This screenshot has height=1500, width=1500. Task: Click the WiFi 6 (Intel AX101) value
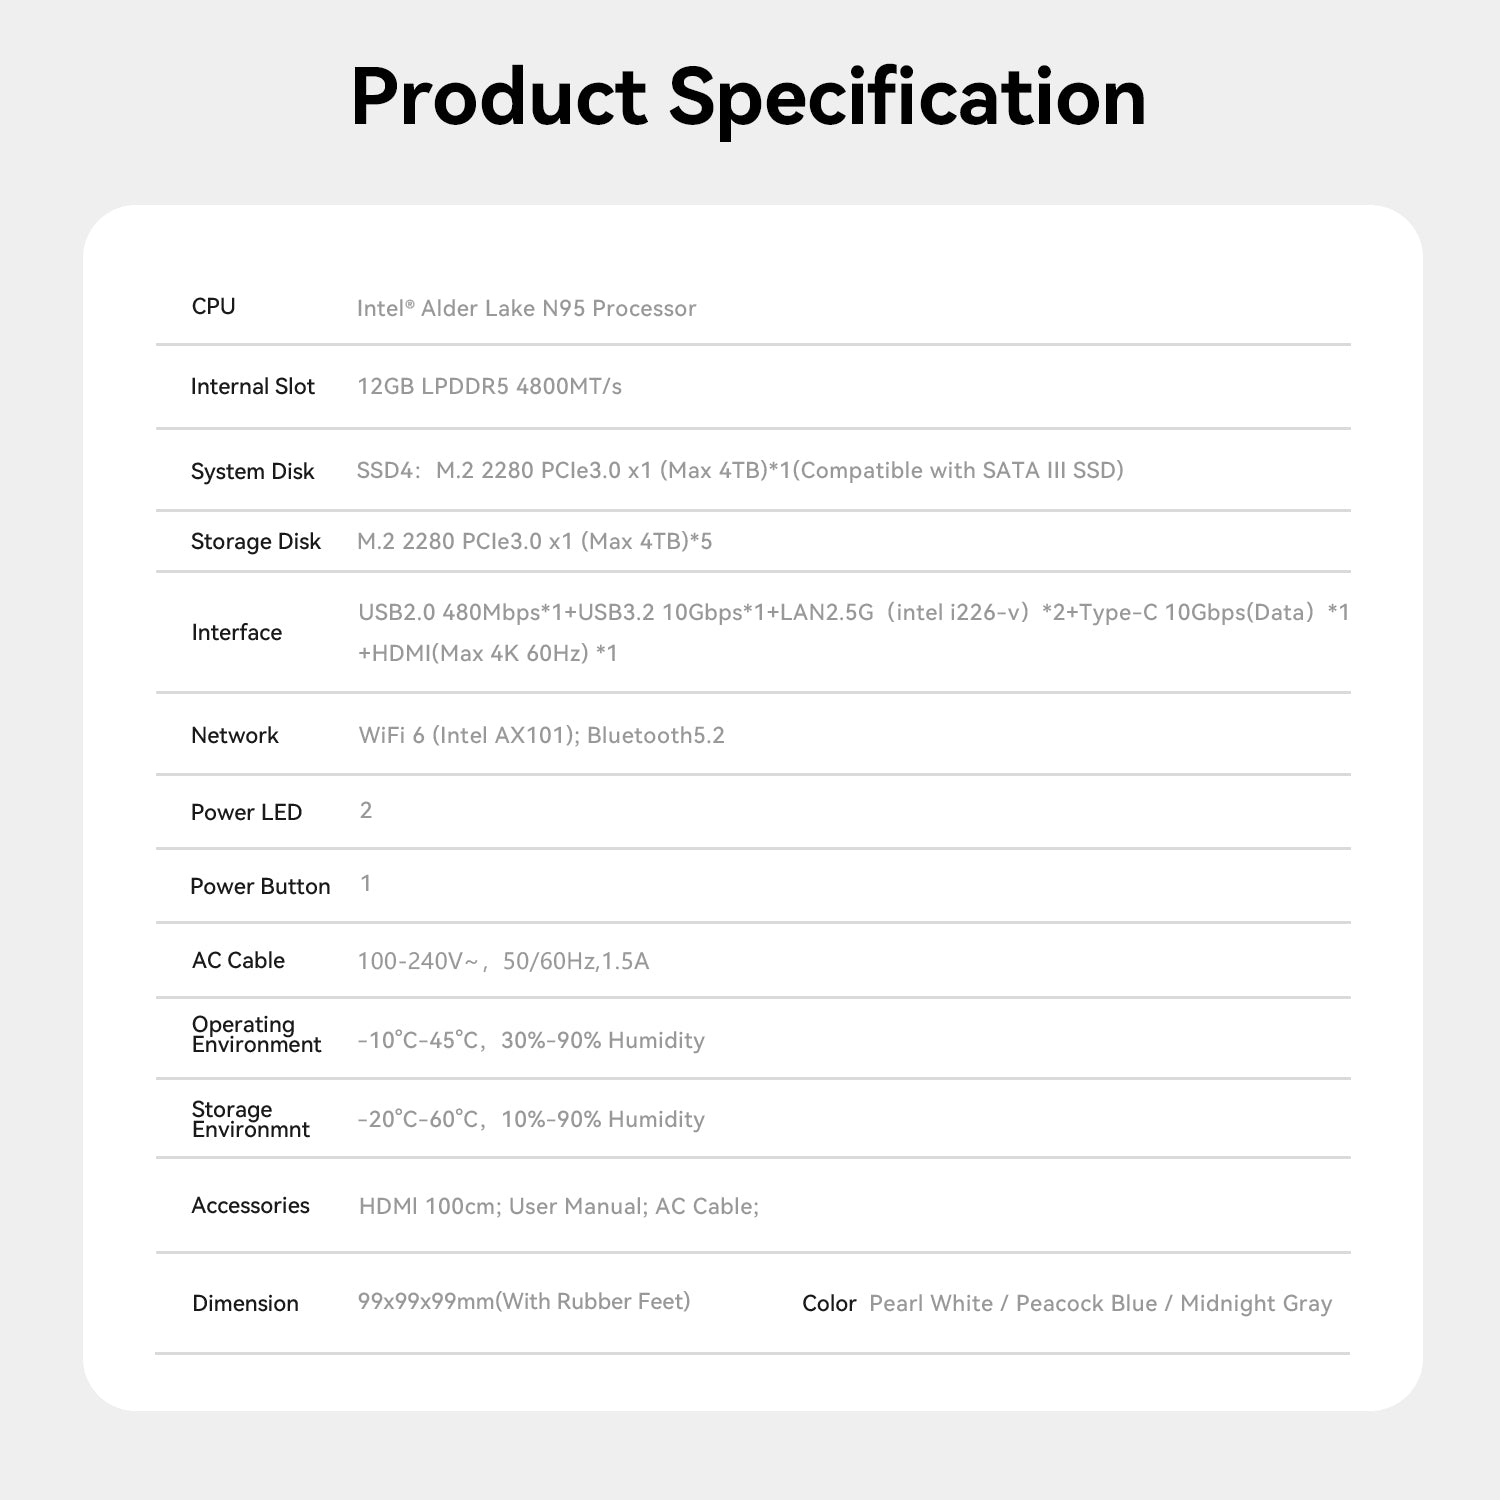[468, 736]
